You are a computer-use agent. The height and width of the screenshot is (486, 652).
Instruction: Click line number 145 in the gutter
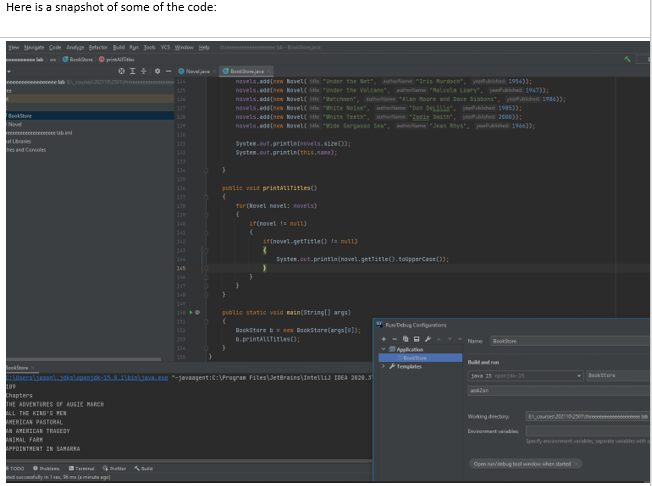click(x=181, y=268)
